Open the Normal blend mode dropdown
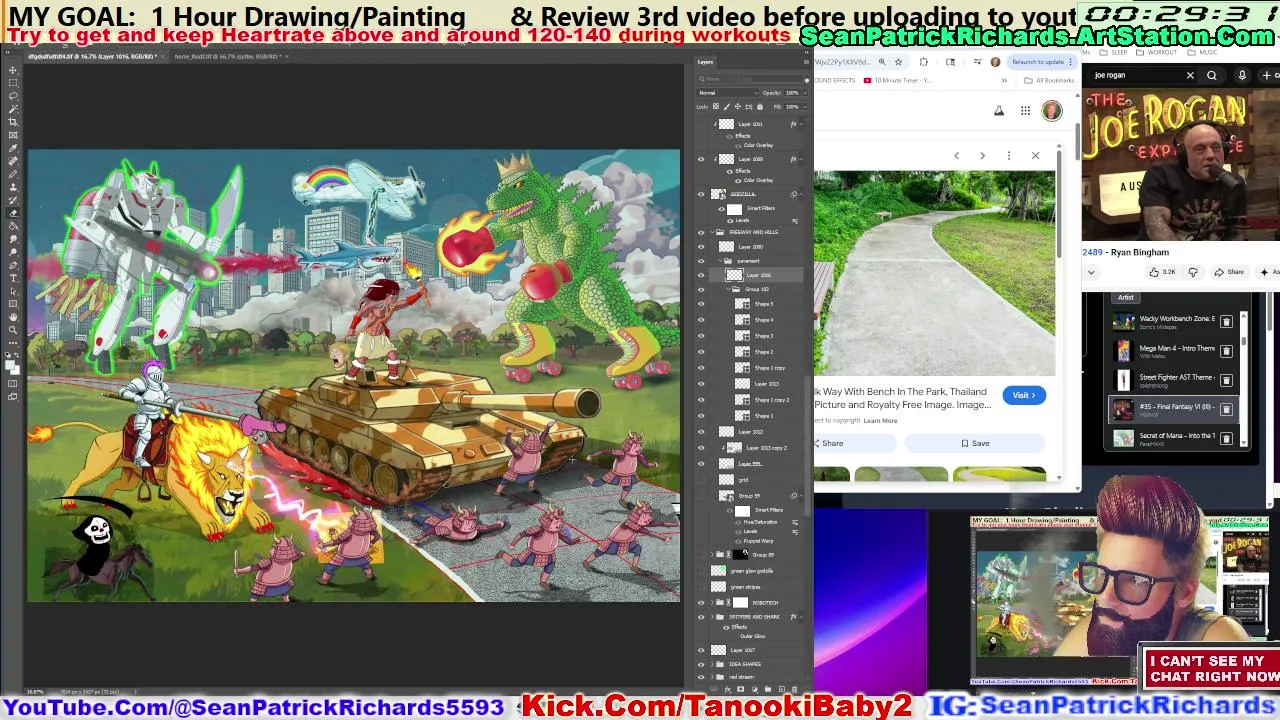Screen dimensions: 1280x720 727,93
